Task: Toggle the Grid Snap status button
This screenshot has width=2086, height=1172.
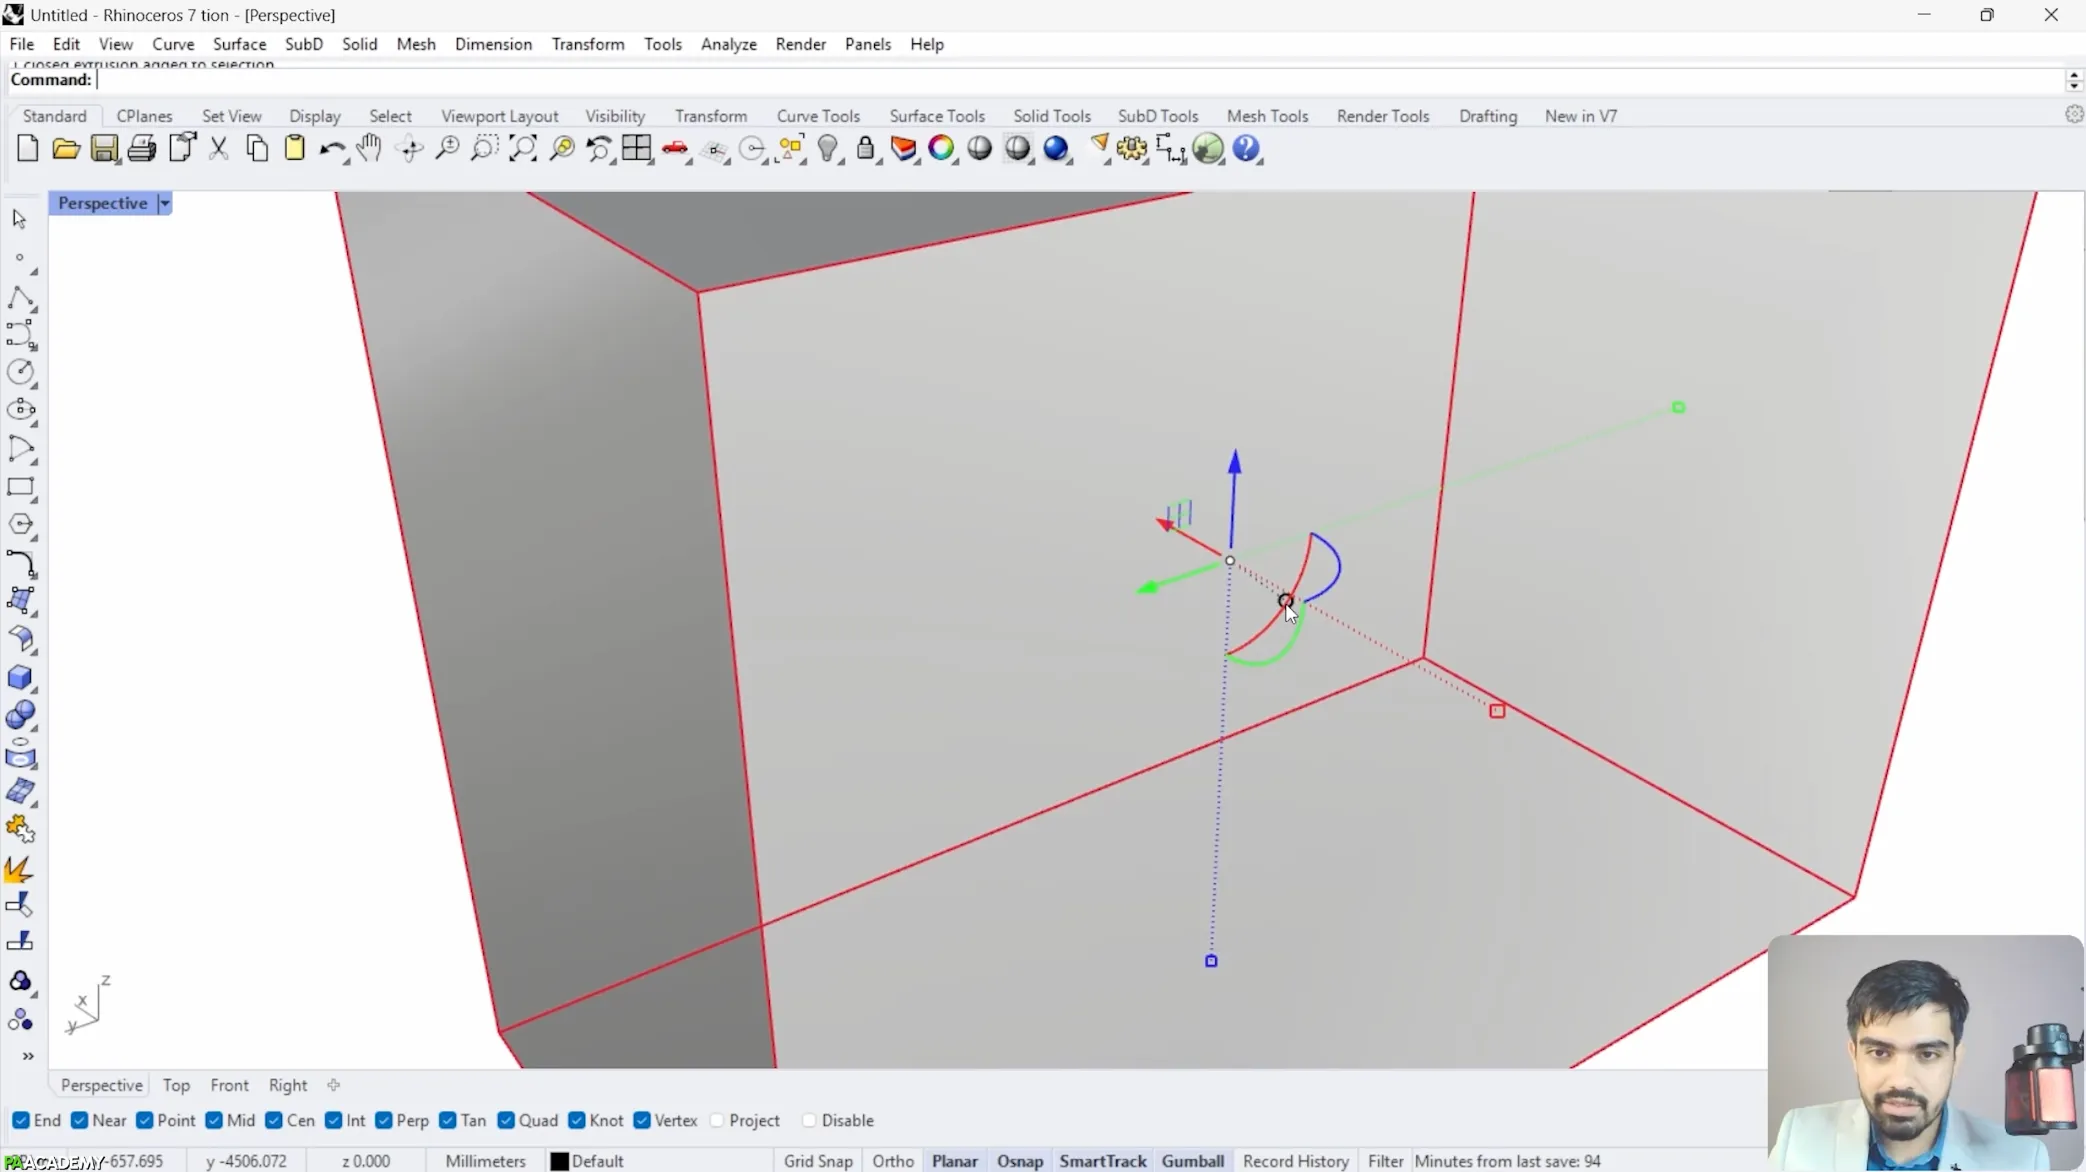Action: click(x=817, y=1161)
